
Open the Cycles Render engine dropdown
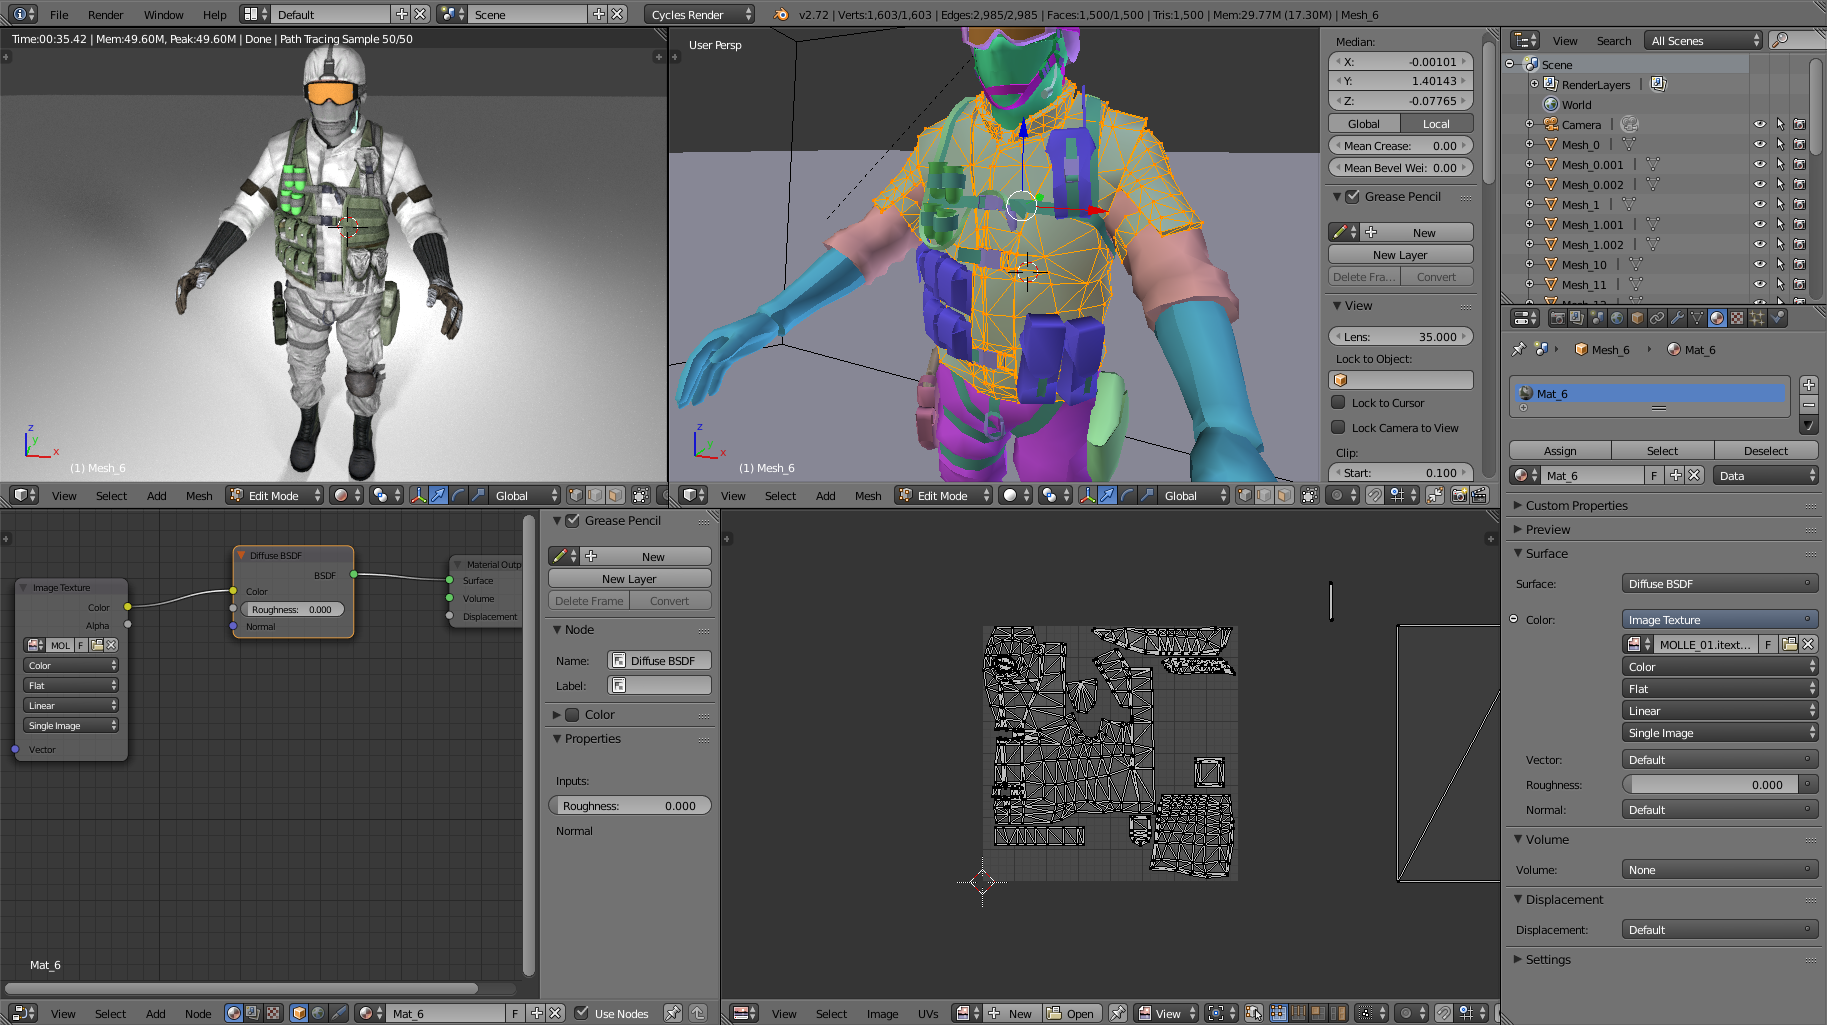click(700, 14)
